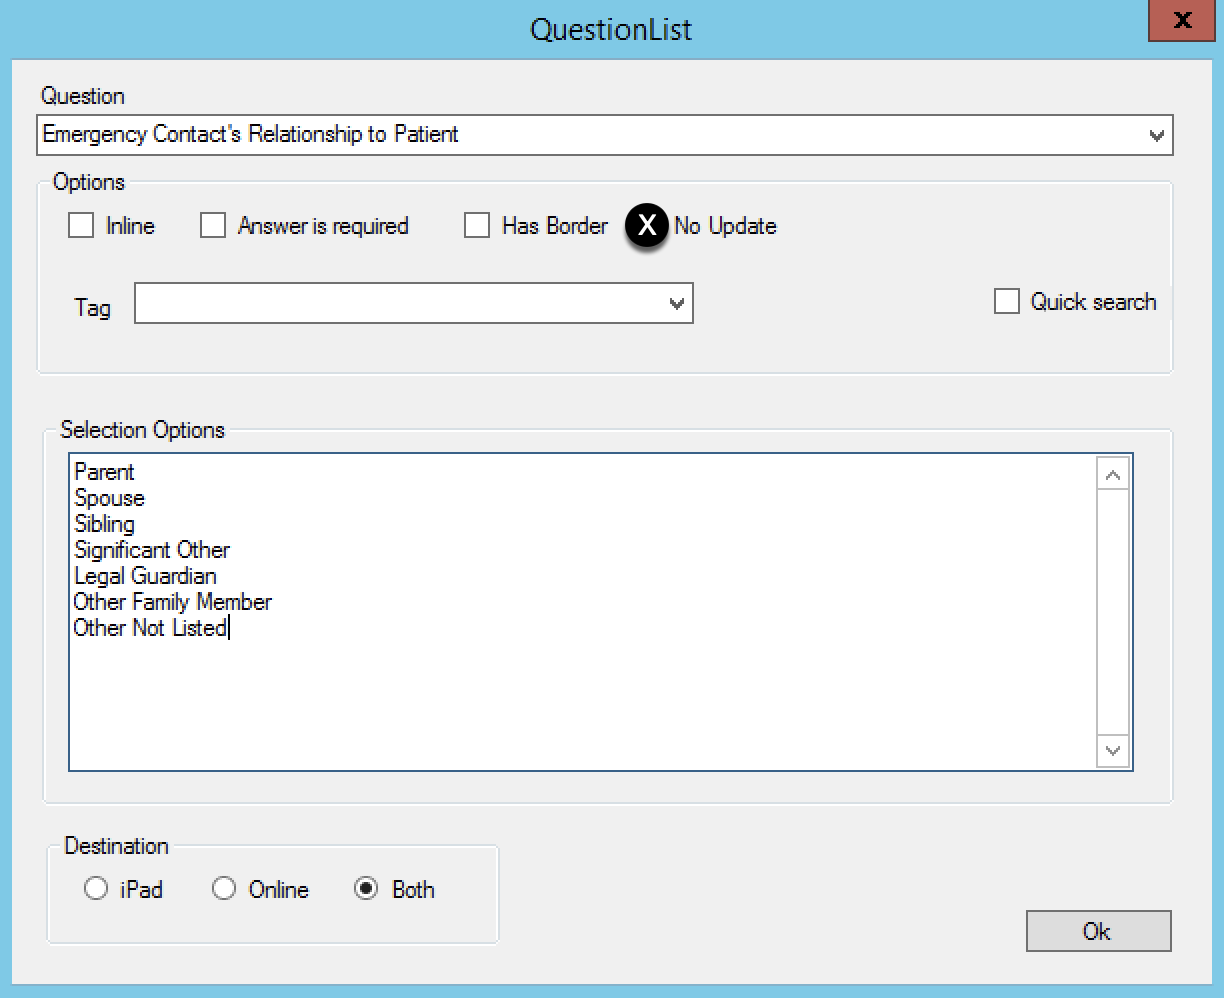Click the Question field text
The width and height of the screenshot is (1224, 998).
pos(250,134)
